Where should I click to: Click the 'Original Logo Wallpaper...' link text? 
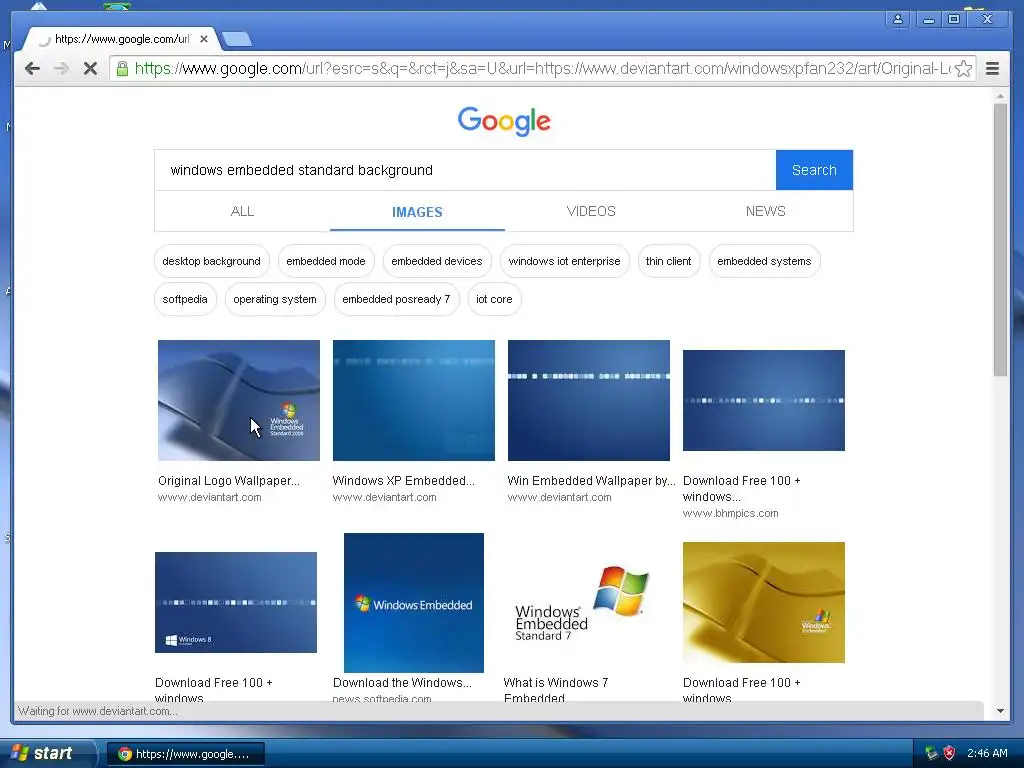point(229,481)
